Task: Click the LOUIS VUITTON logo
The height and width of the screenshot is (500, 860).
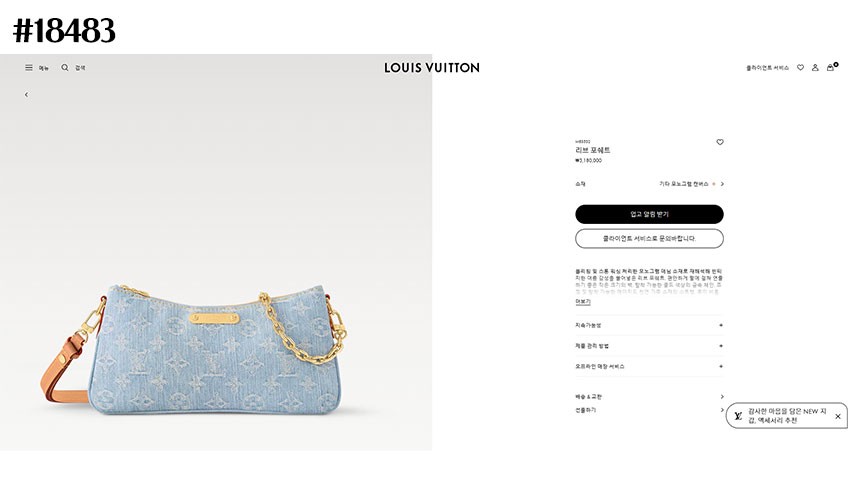Action: [432, 67]
